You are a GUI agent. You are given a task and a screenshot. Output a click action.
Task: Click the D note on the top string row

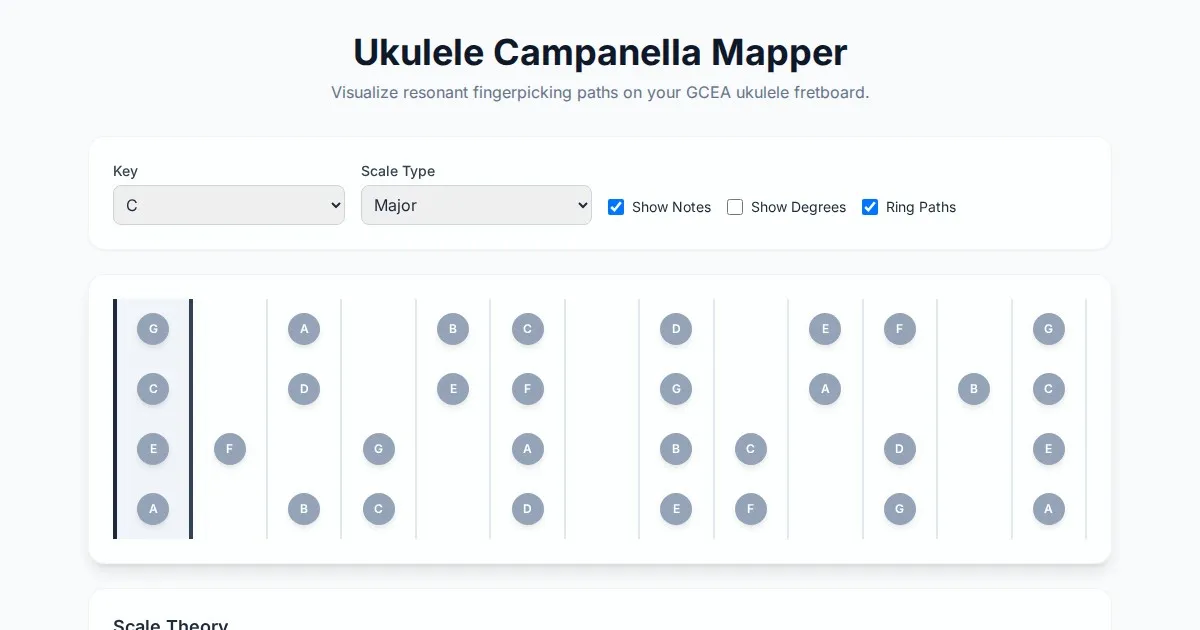click(676, 329)
